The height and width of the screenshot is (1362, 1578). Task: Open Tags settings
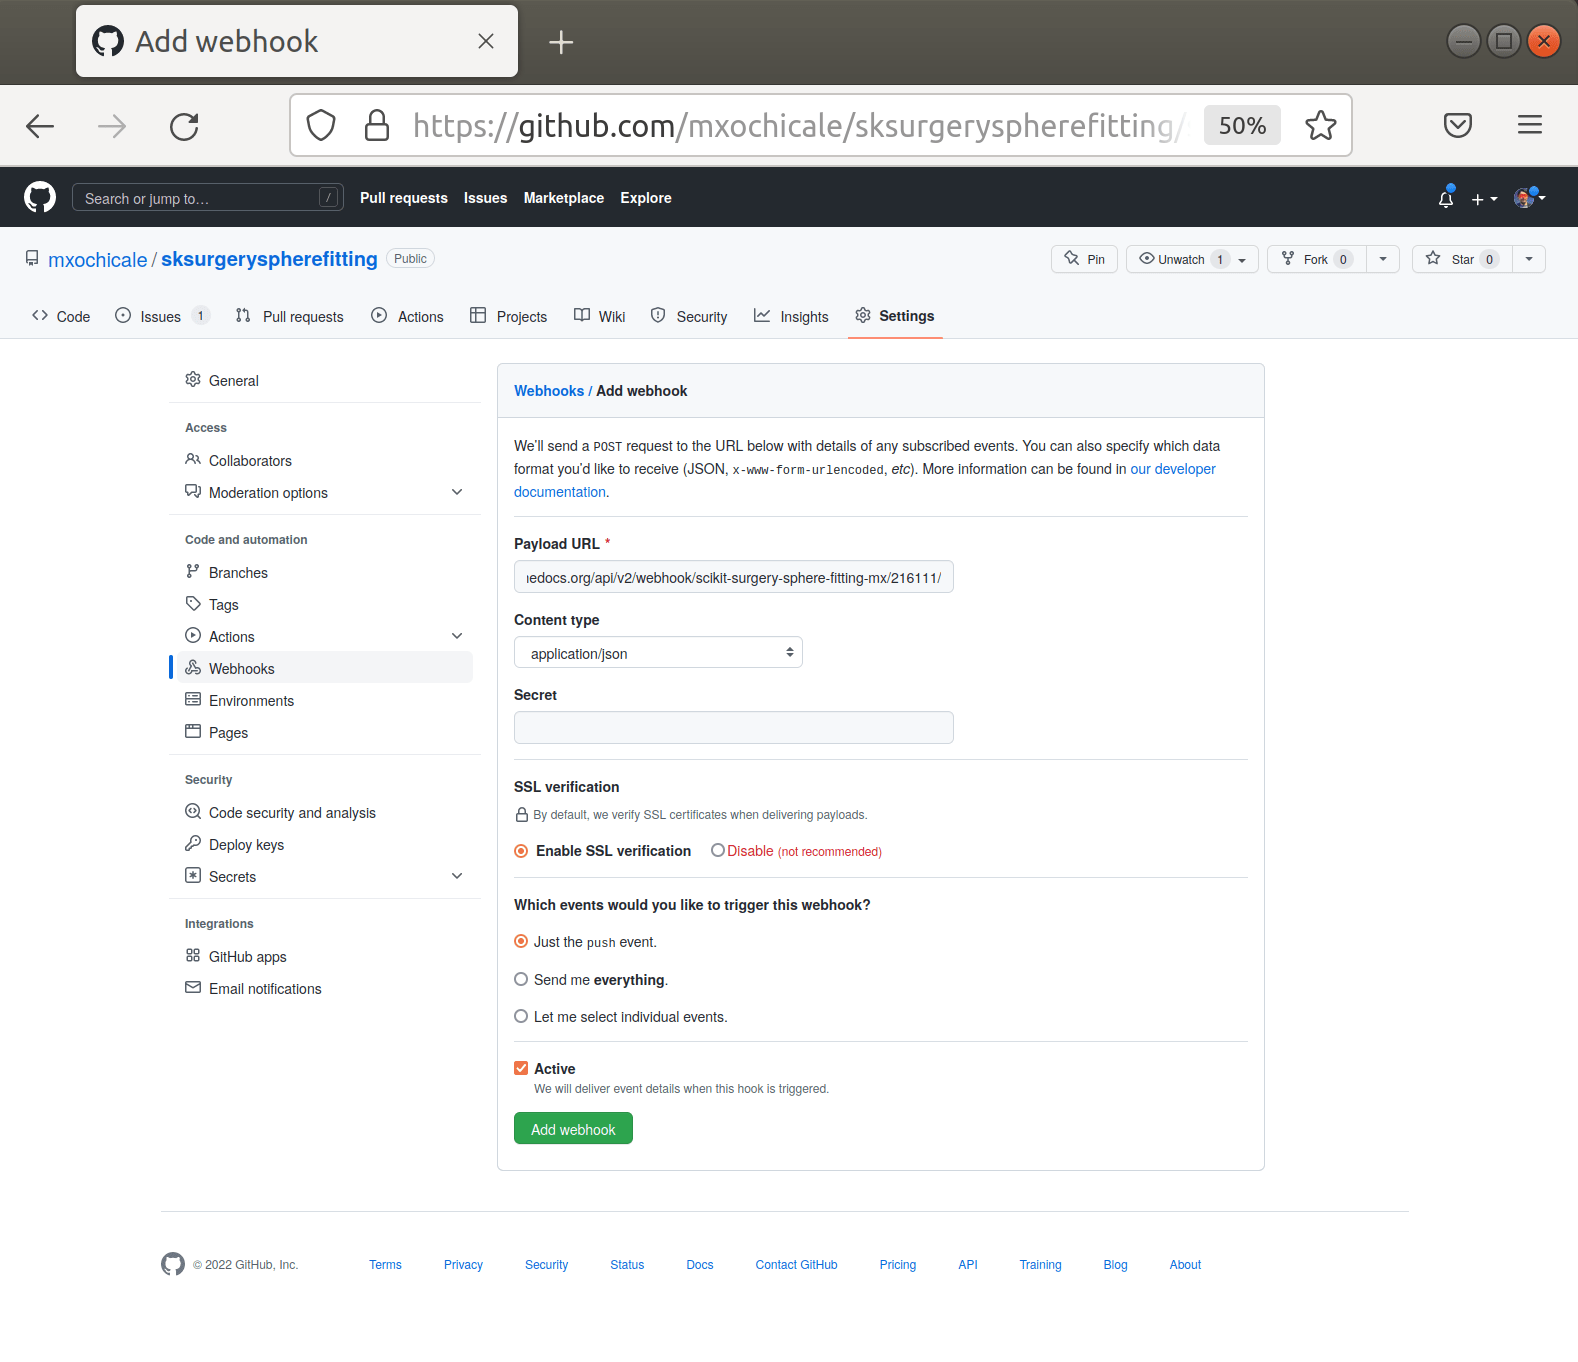(x=325, y=604)
